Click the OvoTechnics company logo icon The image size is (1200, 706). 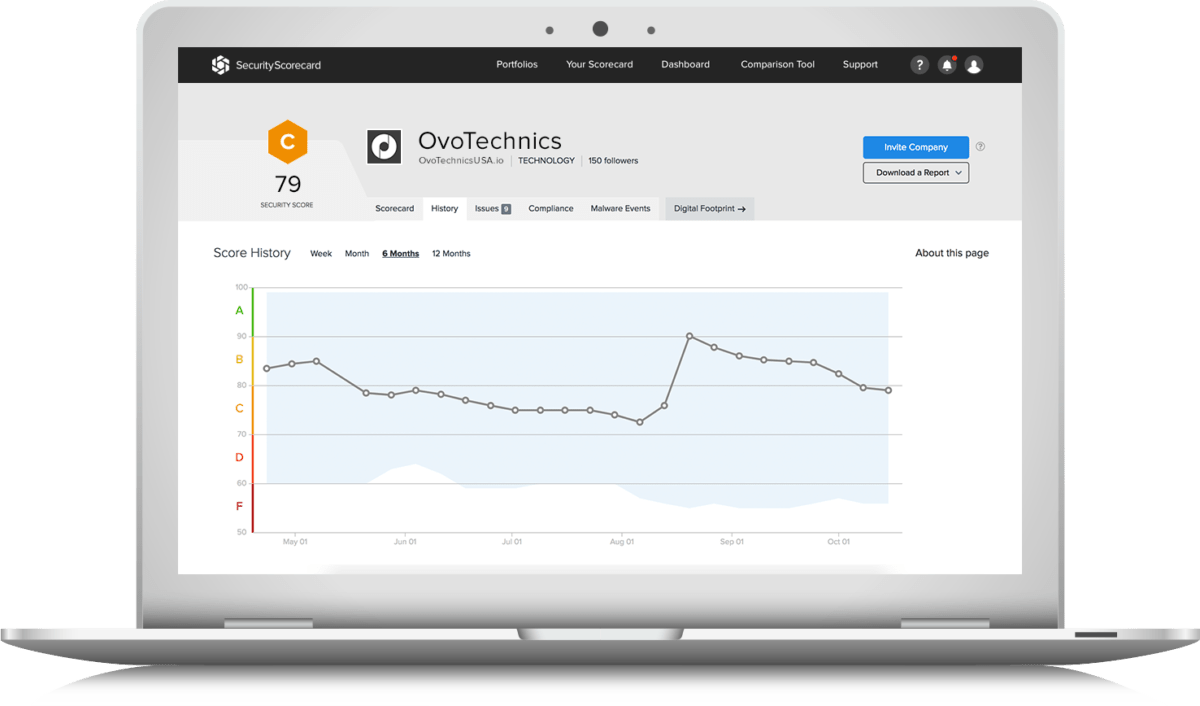click(x=384, y=146)
